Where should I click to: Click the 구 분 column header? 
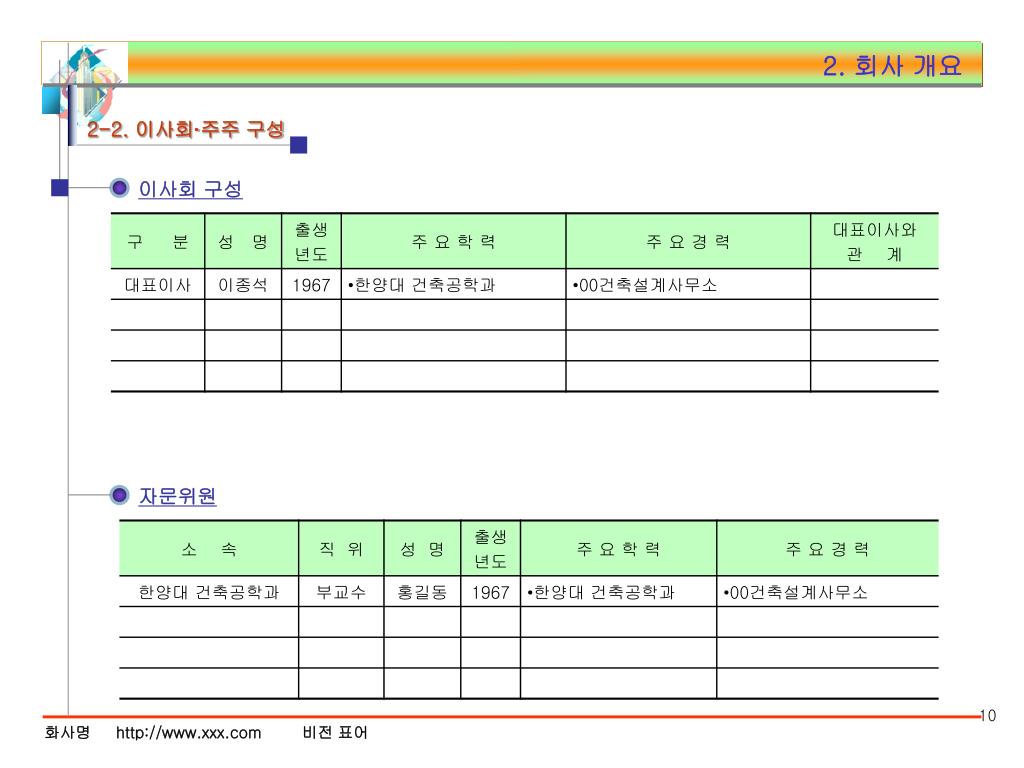click(158, 242)
